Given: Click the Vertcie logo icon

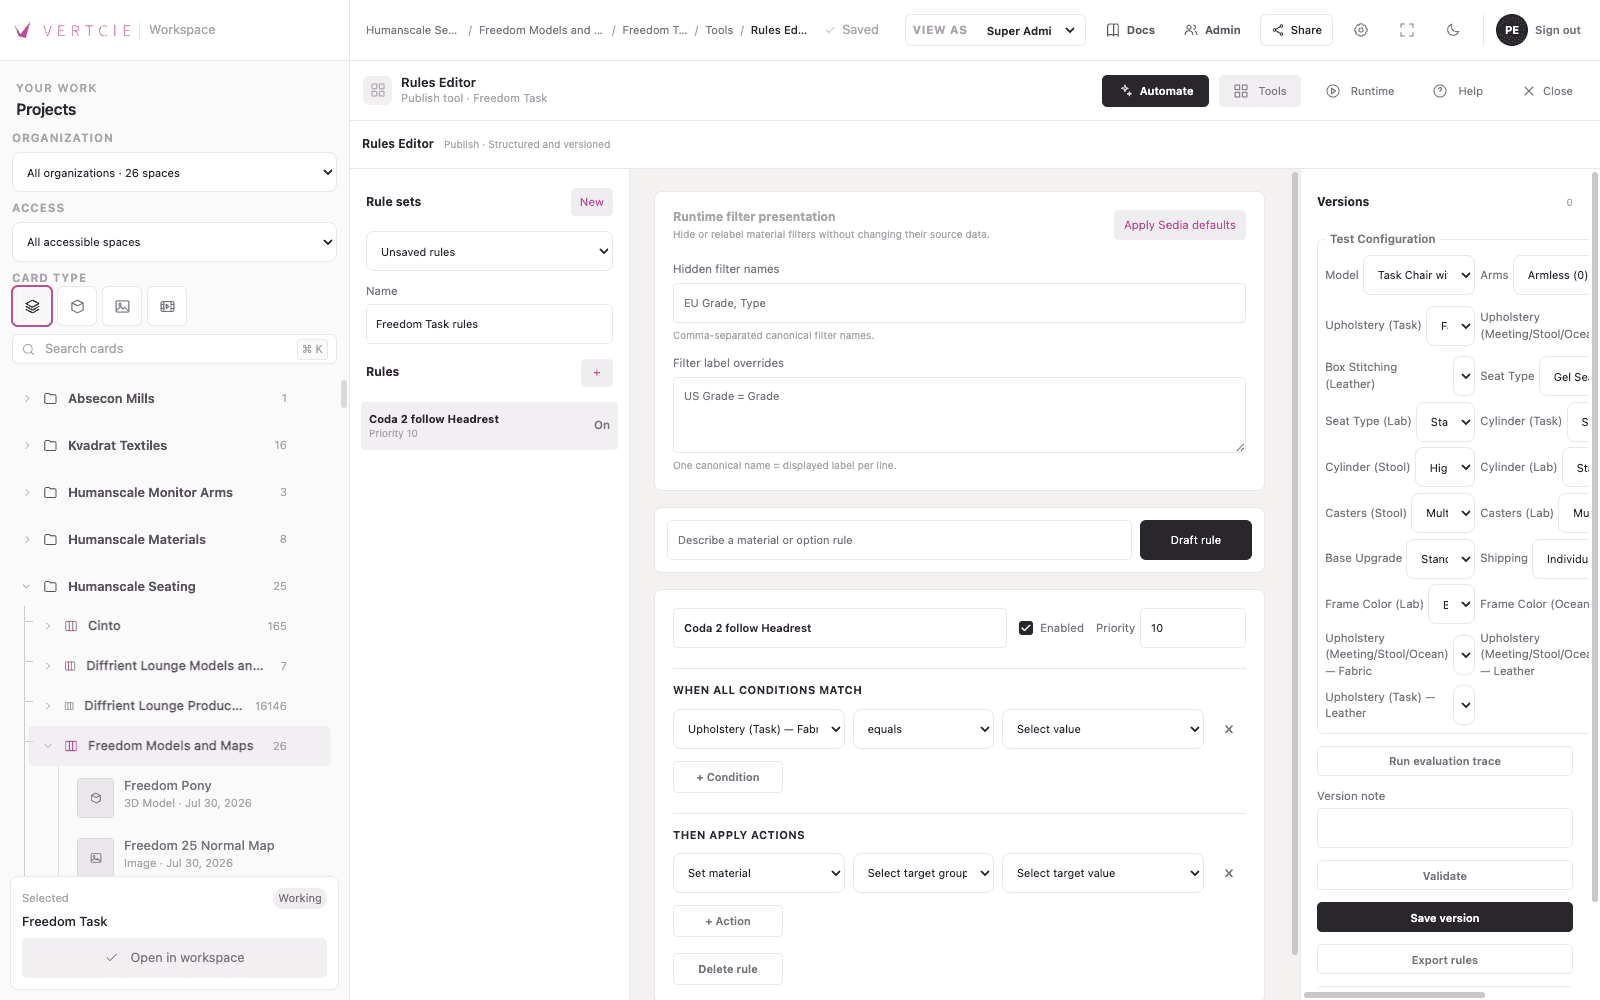Looking at the screenshot, I should click(23, 30).
